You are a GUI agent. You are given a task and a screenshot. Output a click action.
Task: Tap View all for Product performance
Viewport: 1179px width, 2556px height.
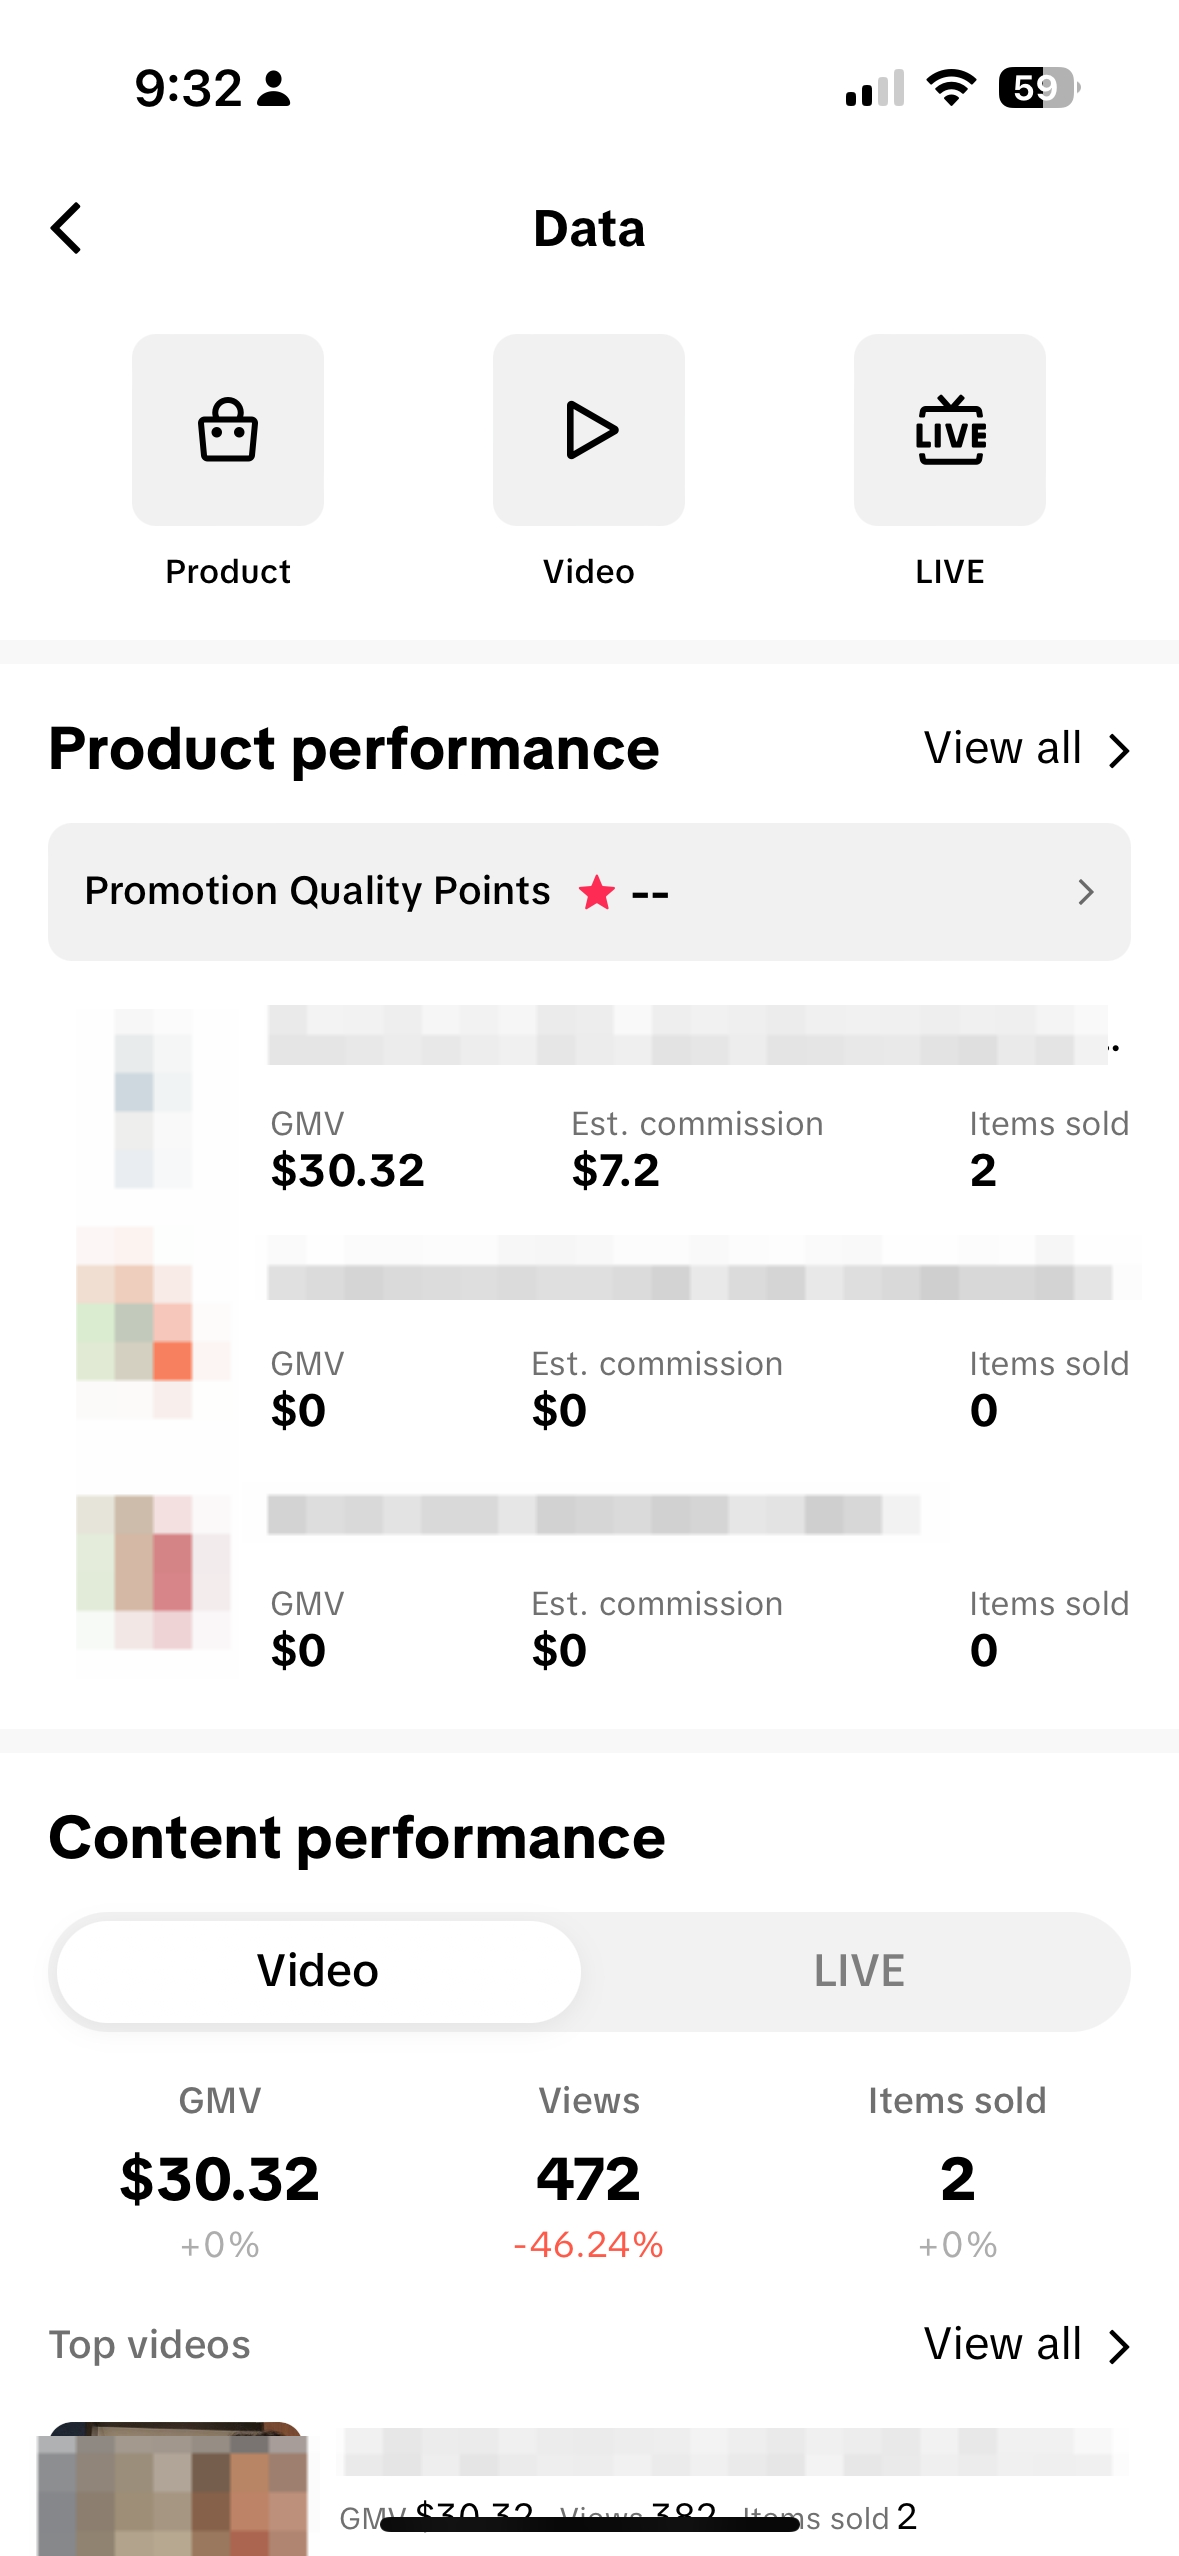(x=1002, y=748)
